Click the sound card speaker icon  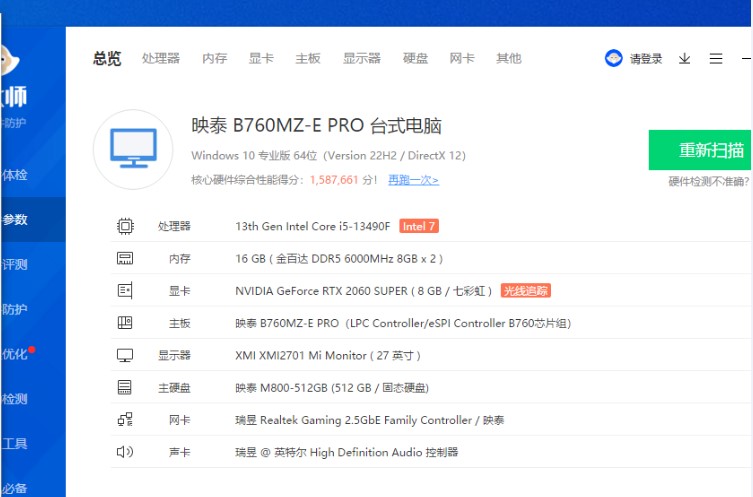pyautogui.click(x=125, y=452)
